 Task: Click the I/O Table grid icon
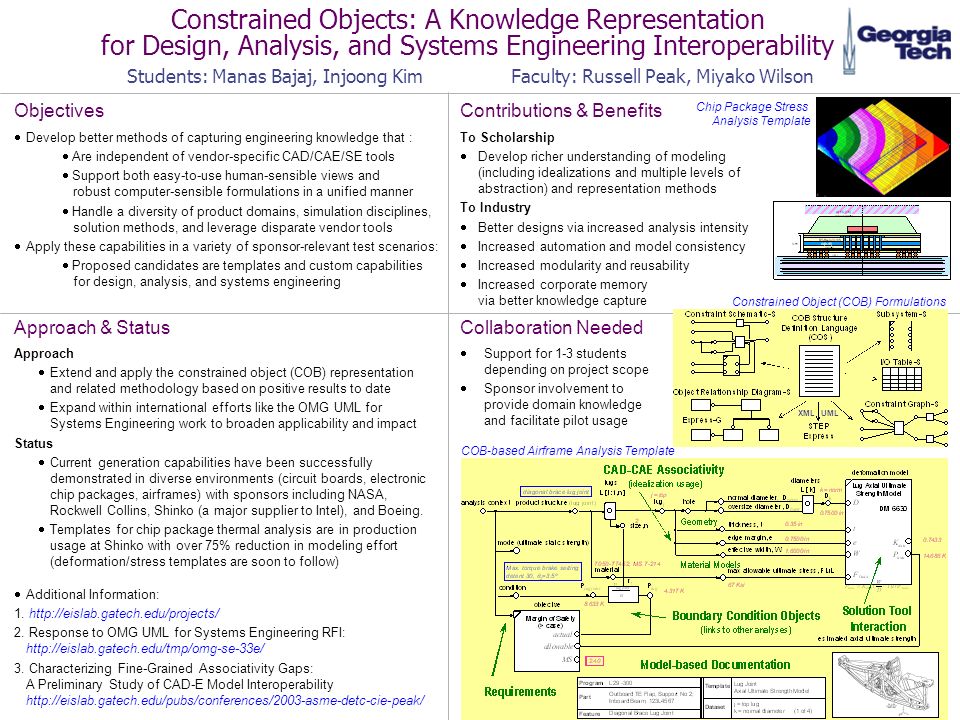pyautogui.click(x=902, y=378)
